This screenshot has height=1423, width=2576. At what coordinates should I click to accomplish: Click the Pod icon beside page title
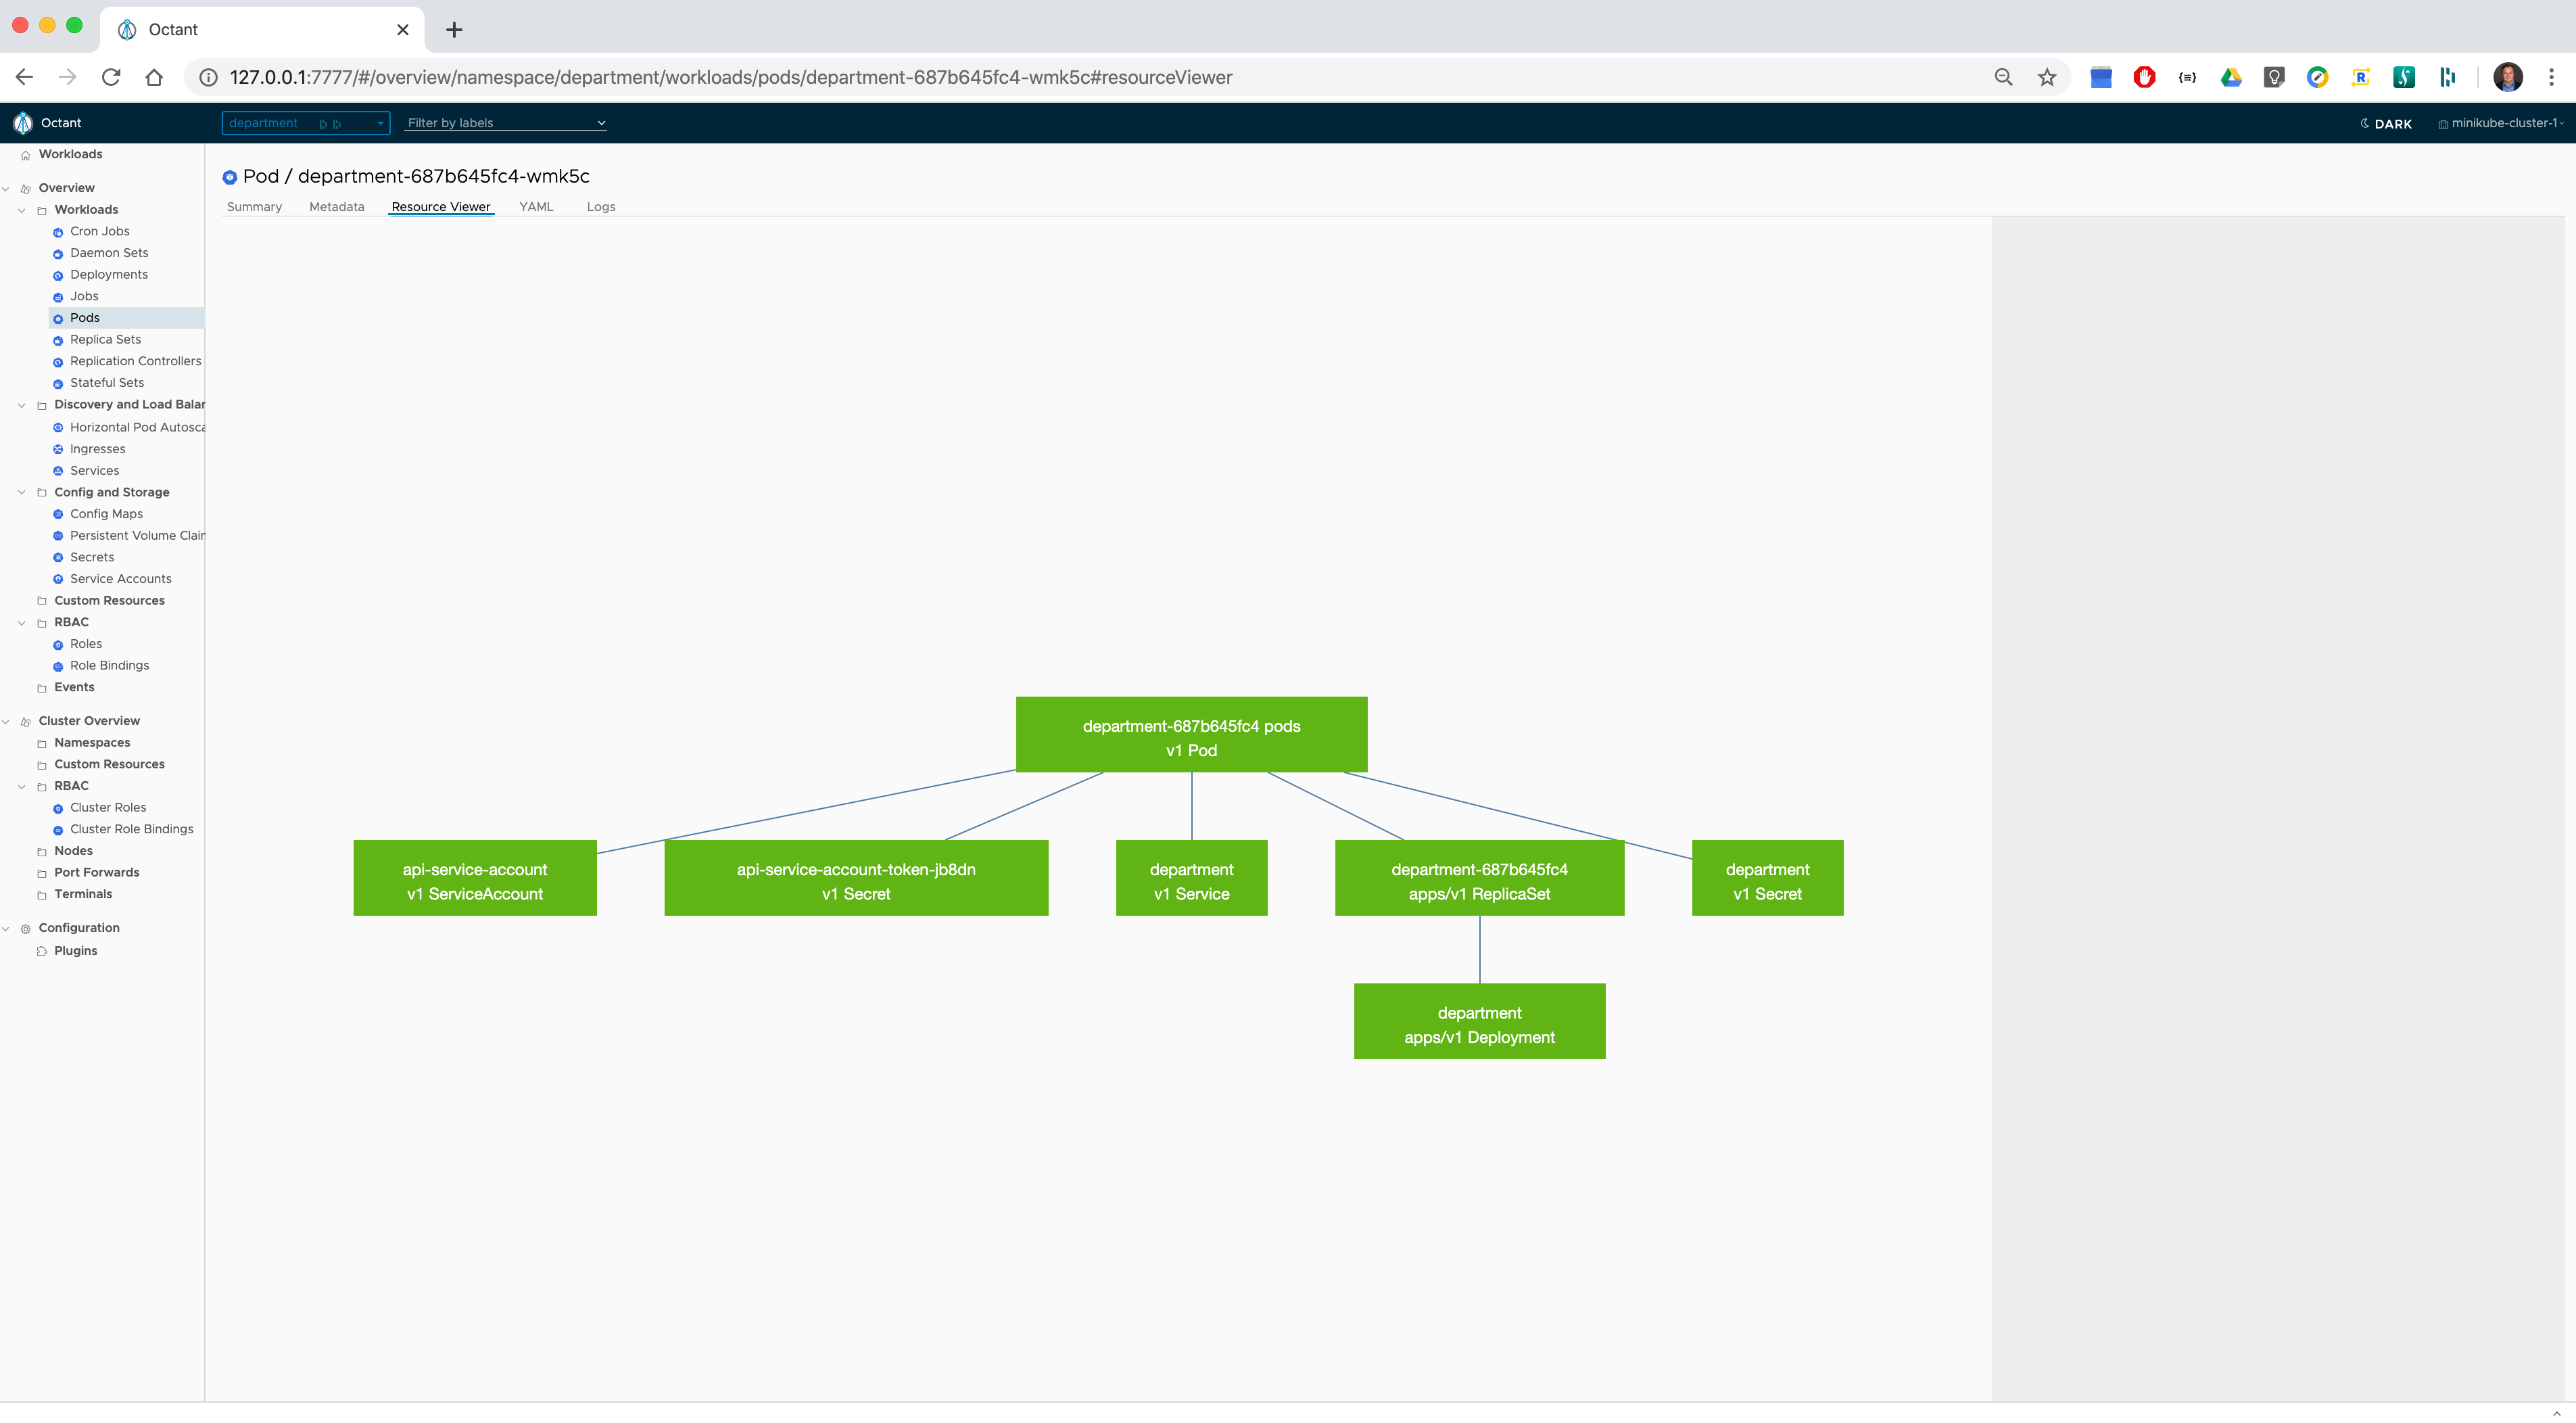[230, 177]
